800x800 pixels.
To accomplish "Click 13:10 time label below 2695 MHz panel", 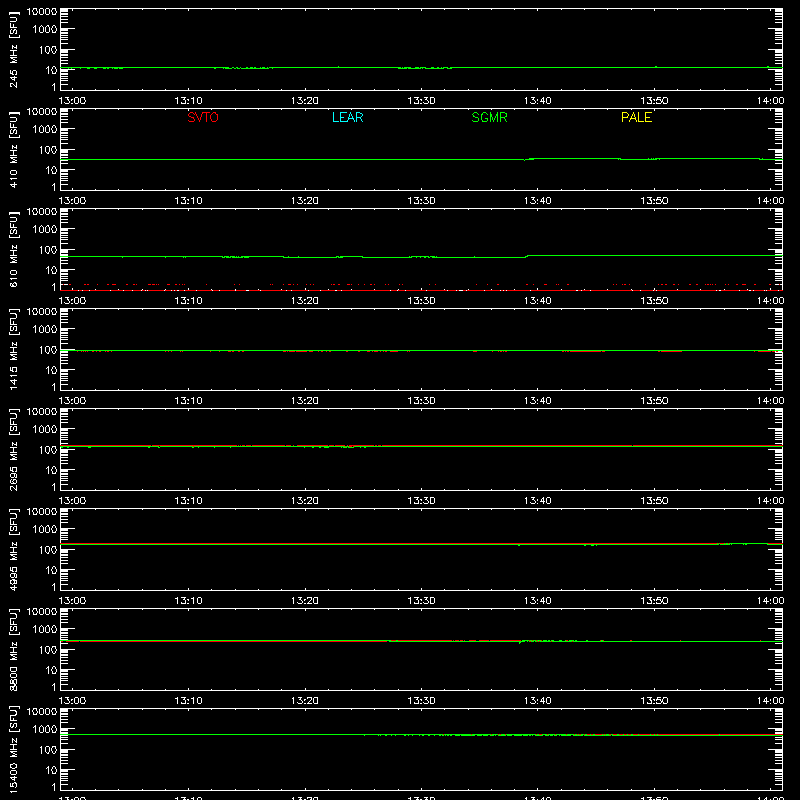I will tap(188, 501).
